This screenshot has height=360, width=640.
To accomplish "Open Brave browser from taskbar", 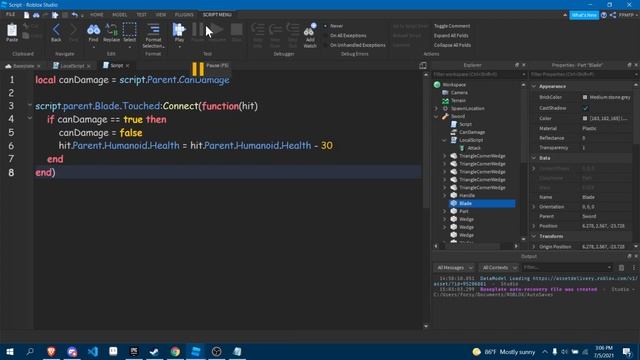I will (x=51, y=351).
